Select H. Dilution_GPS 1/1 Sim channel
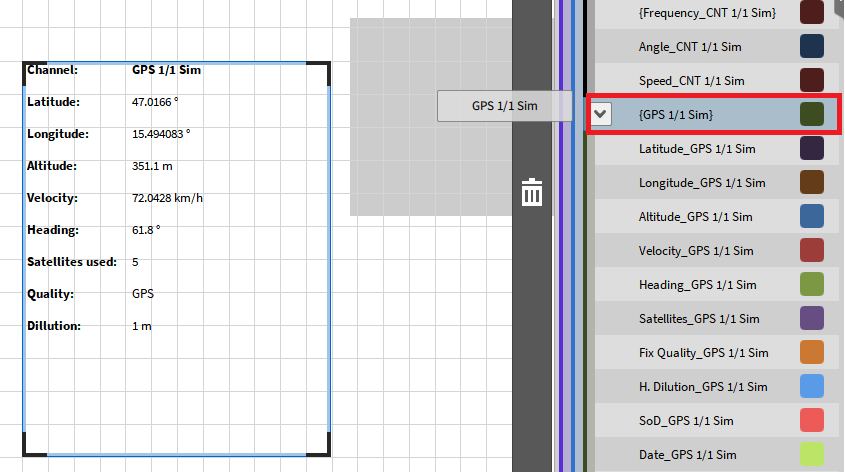This screenshot has width=845, height=472. [x=703, y=387]
